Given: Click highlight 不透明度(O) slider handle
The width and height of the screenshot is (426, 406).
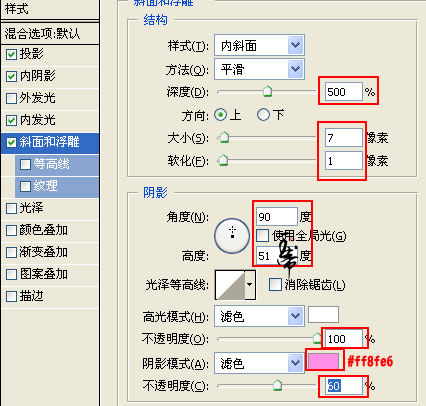Looking at the screenshot, I should 317,338.
